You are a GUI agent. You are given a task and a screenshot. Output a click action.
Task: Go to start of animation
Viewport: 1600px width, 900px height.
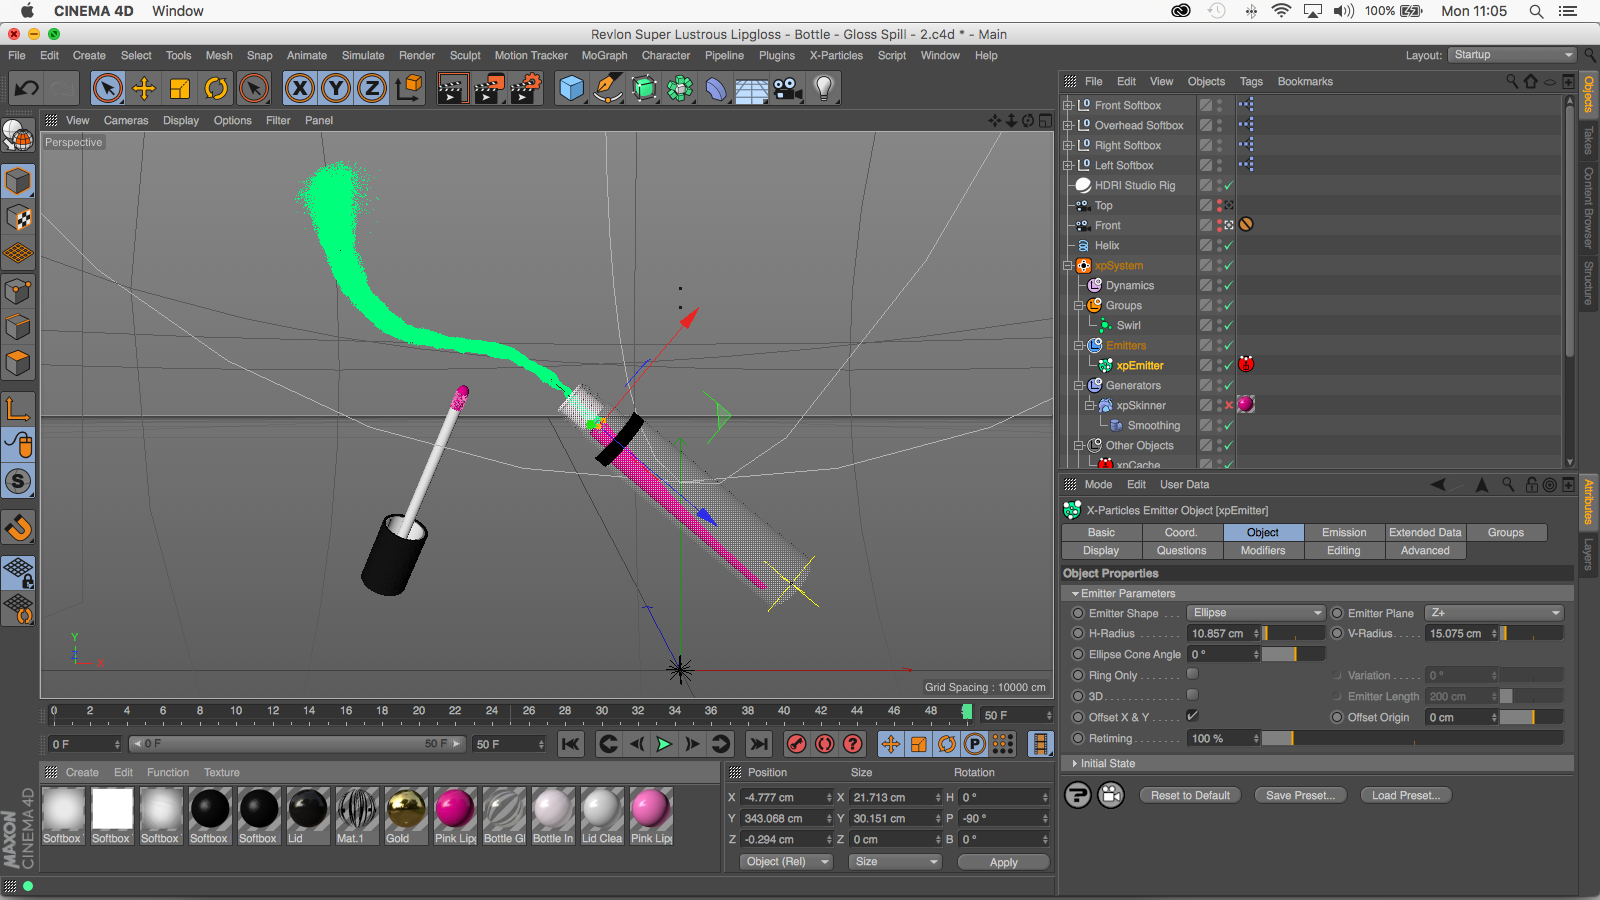(x=571, y=744)
